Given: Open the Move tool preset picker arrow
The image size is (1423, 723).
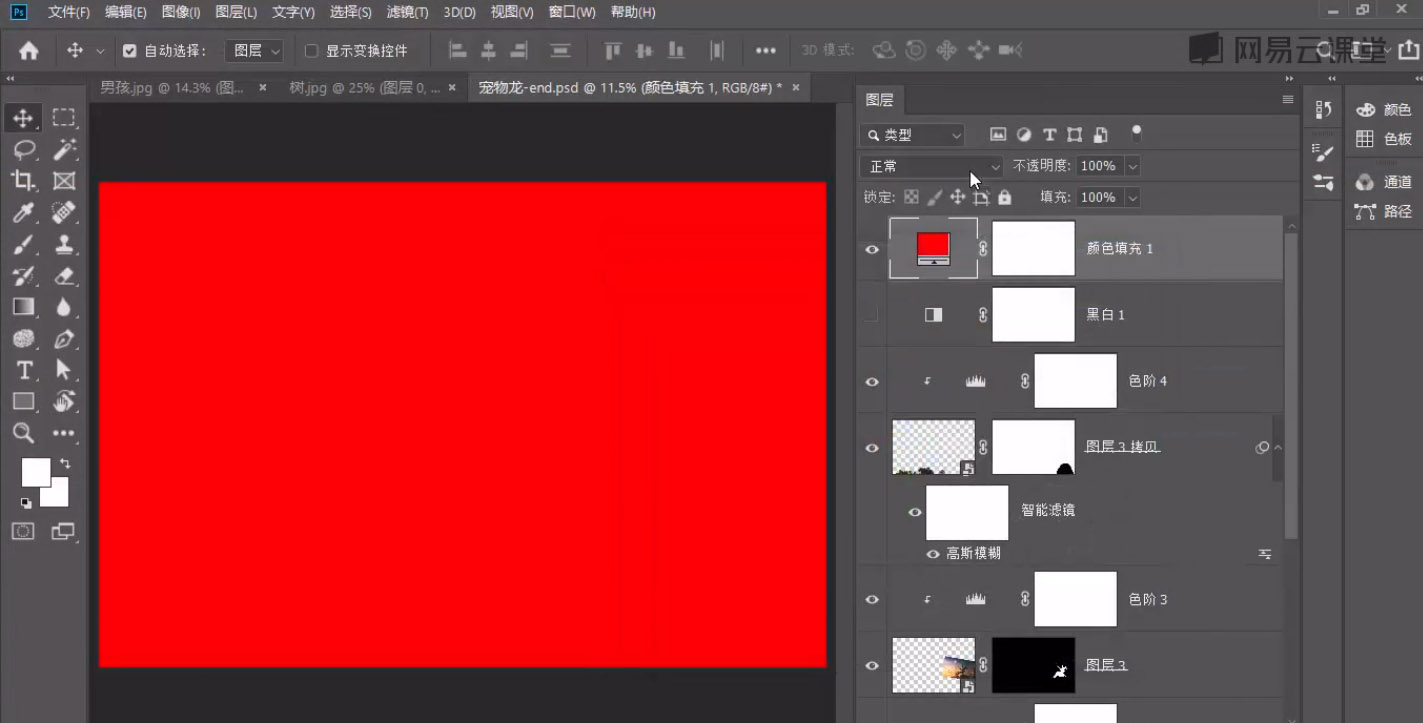Looking at the screenshot, I should (100, 50).
